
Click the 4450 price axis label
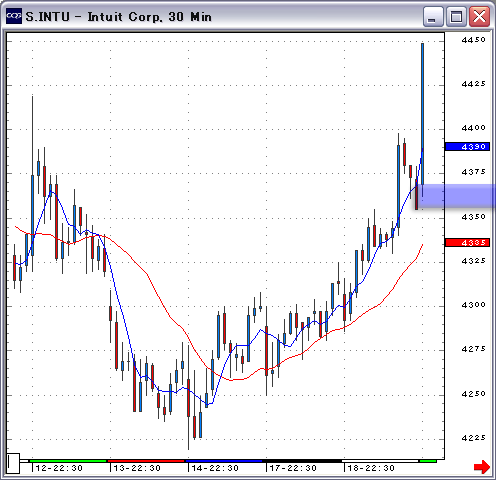click(x=473, y=40)
